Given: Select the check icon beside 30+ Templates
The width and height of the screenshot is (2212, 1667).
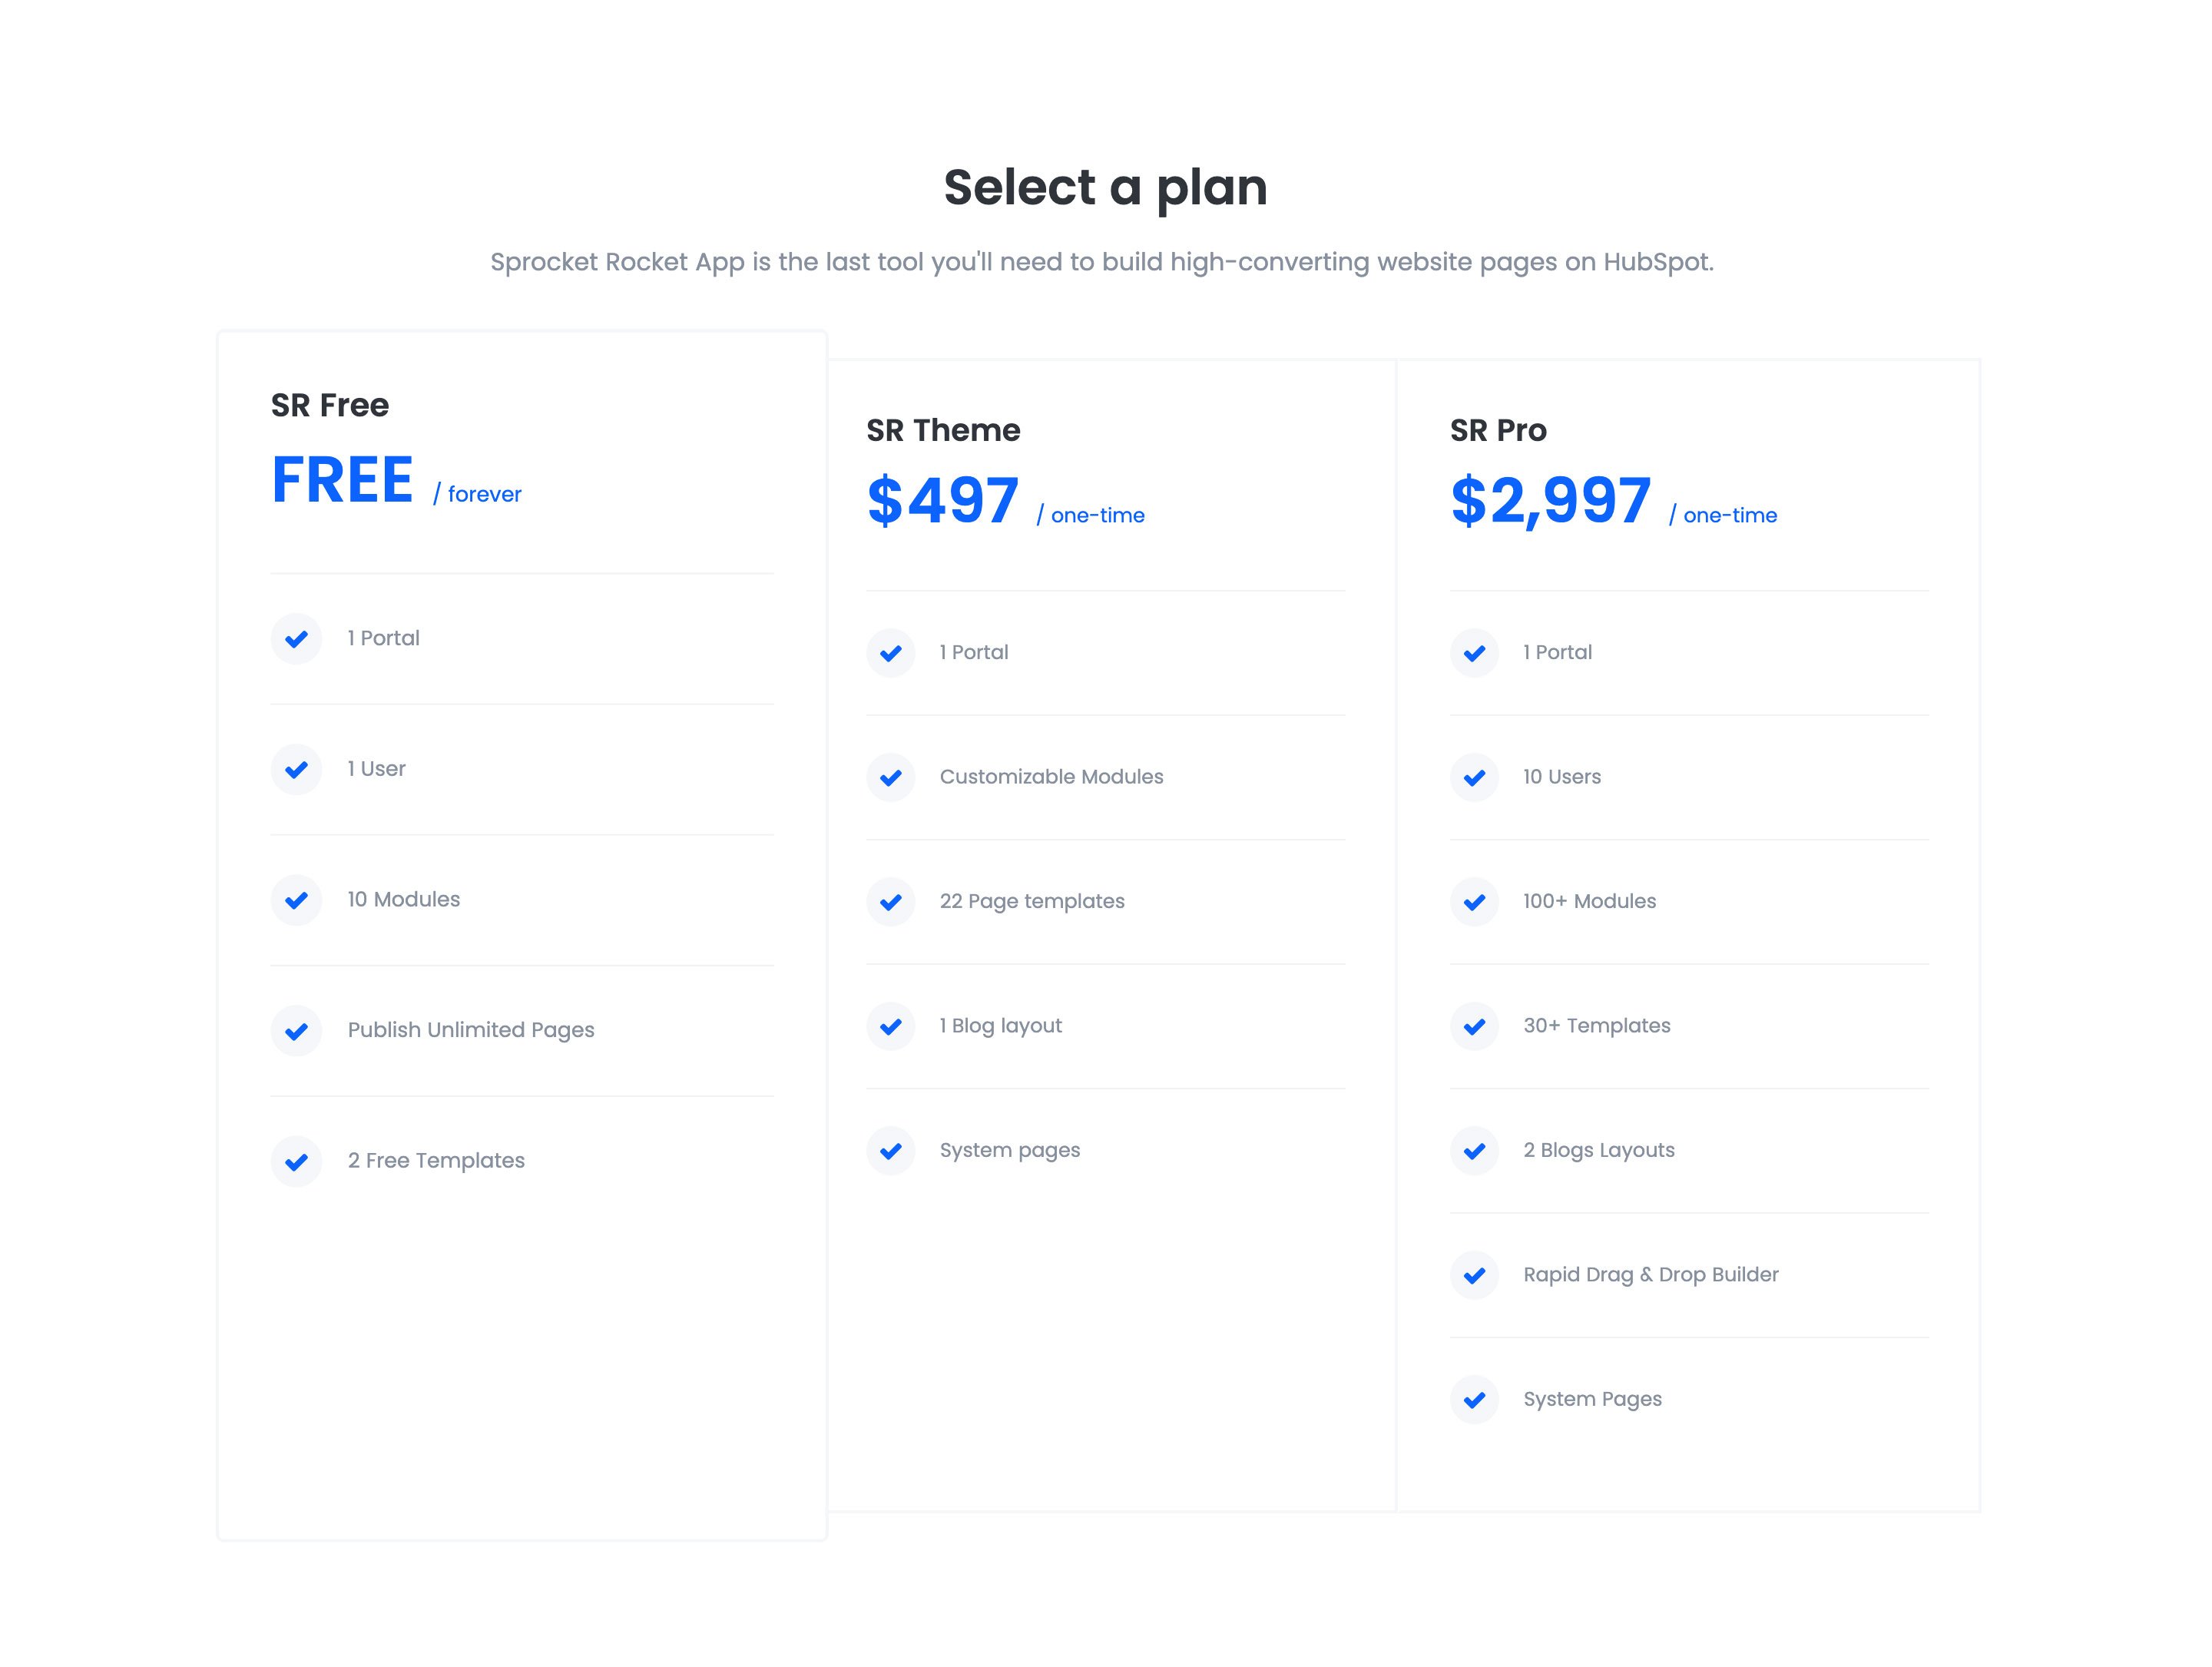Looking at the screenshot, I should pos(1474,1027).
